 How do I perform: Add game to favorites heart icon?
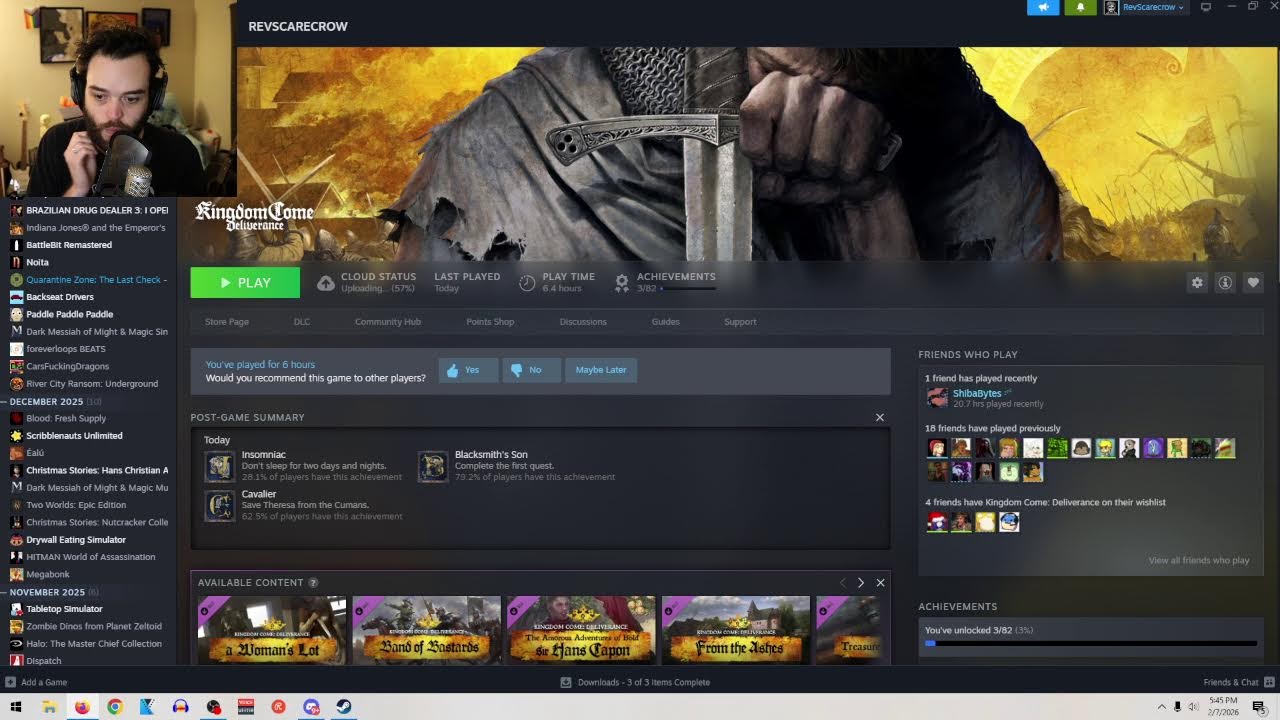tap(1253, 283)
